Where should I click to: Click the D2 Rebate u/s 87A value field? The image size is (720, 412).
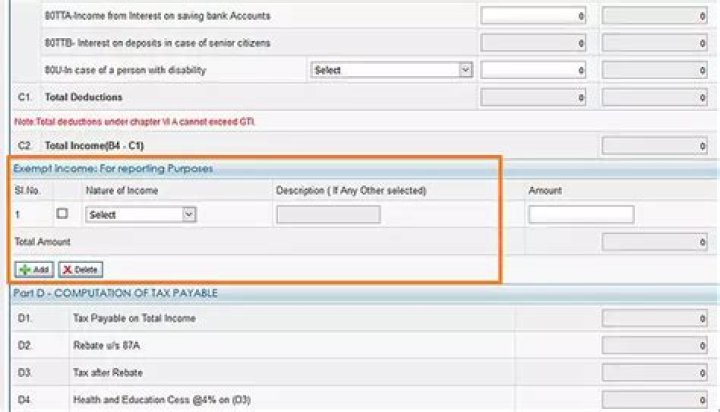pos(654,345)
